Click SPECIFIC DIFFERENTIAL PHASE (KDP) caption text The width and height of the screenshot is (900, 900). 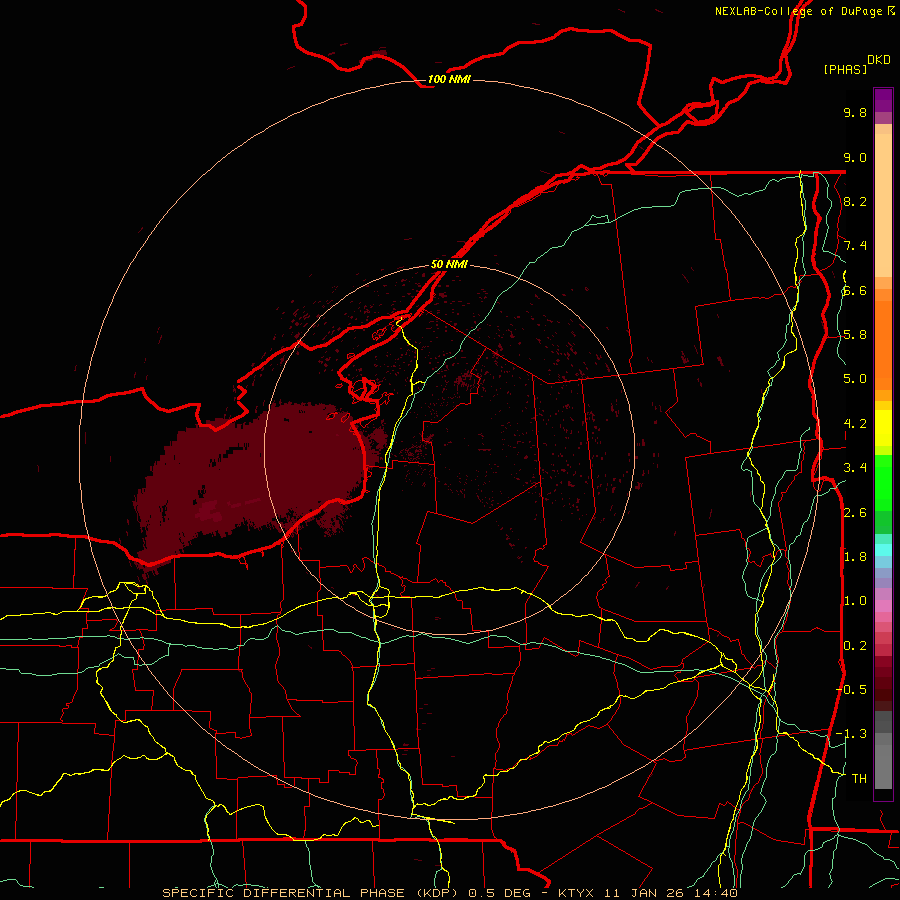311,893
